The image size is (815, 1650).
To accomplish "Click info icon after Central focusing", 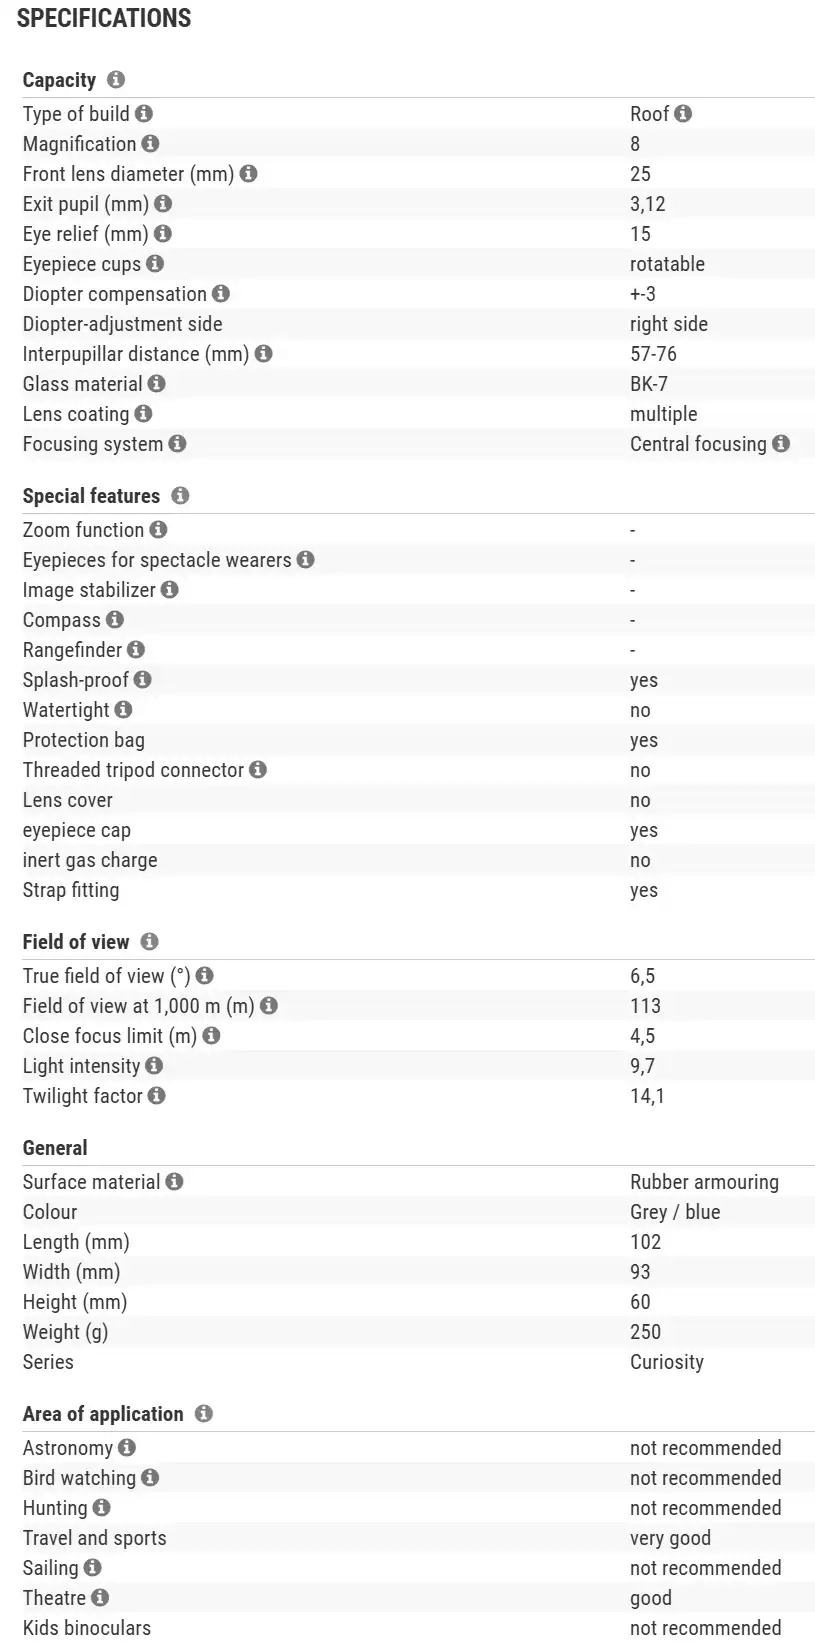I will point(781,444).
